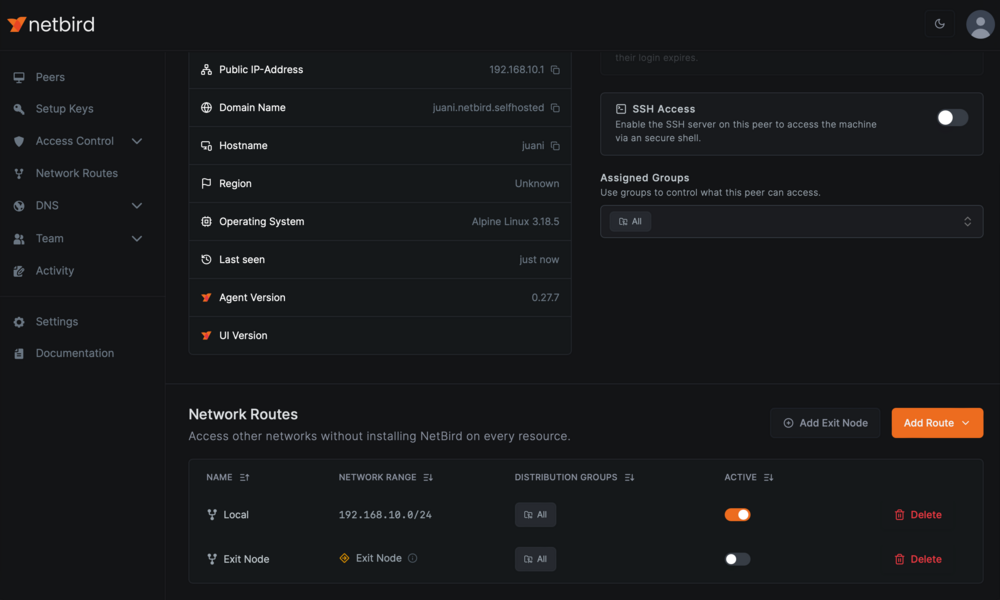1000x600 pixels.
Task: Open the Assigned Groups dropdown
Action: [x=791, y=221]
